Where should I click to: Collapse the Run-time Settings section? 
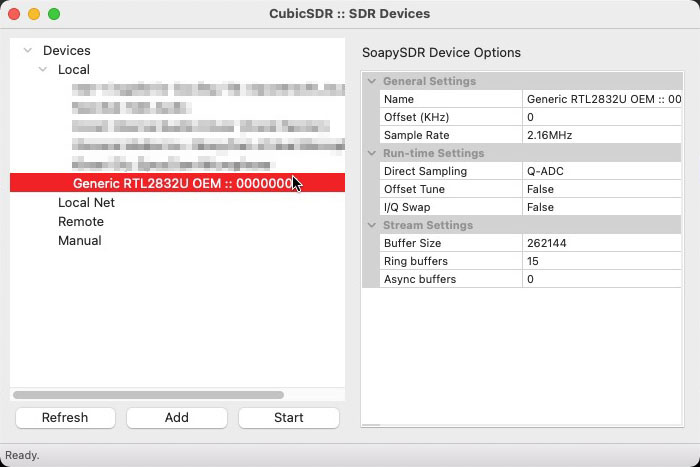(x=371, y=153)
